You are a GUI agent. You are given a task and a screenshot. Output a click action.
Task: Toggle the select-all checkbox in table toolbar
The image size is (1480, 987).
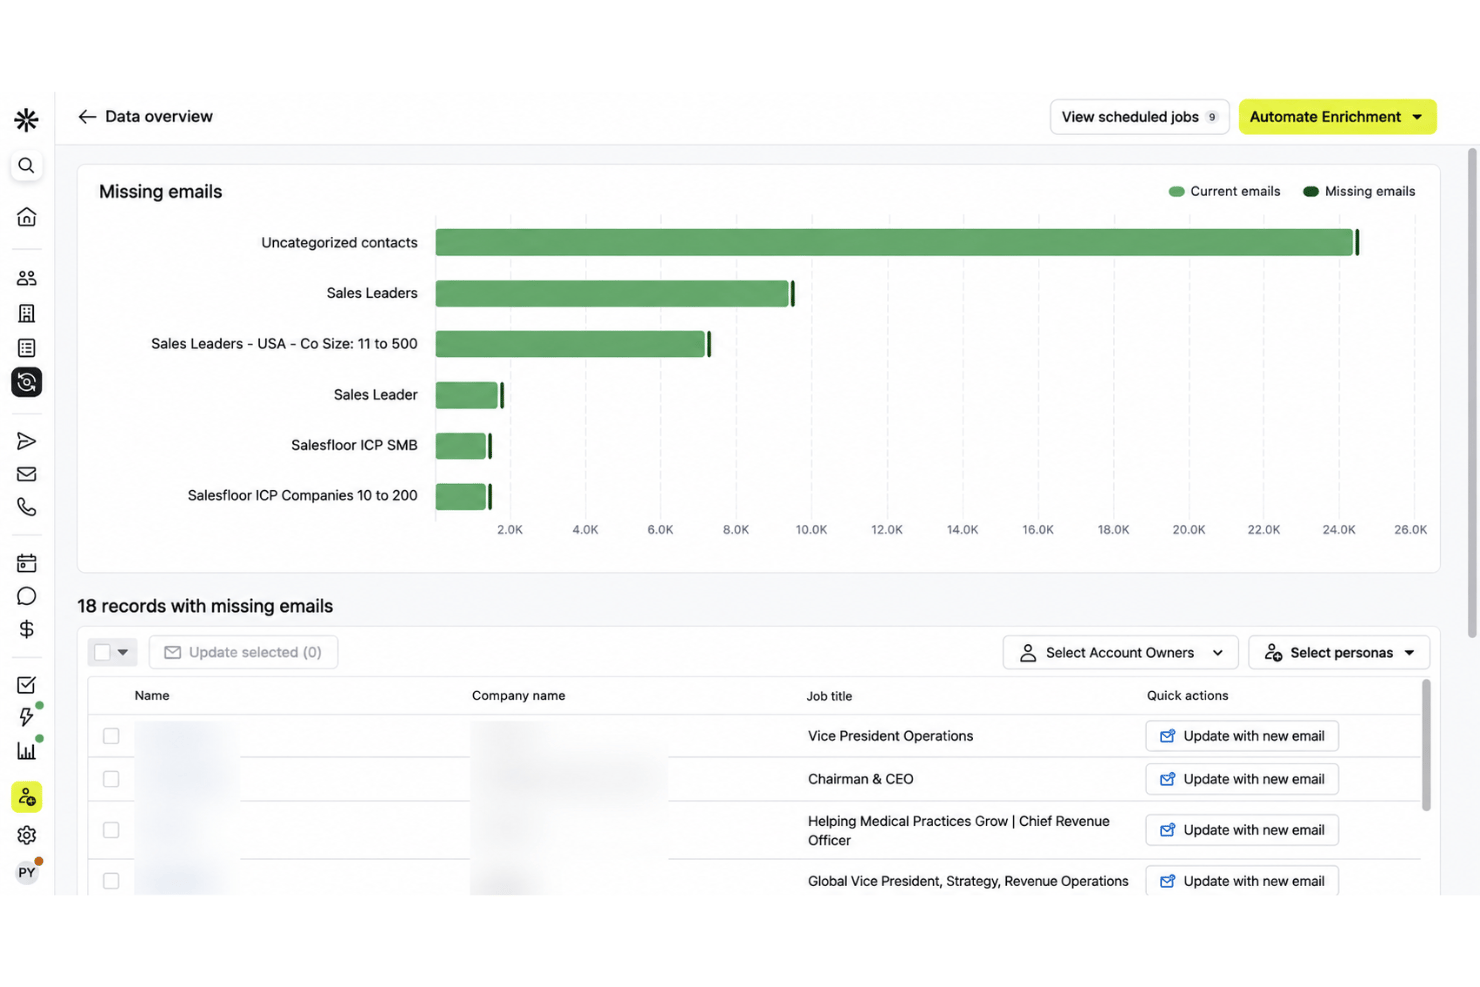tap(102, 652)
